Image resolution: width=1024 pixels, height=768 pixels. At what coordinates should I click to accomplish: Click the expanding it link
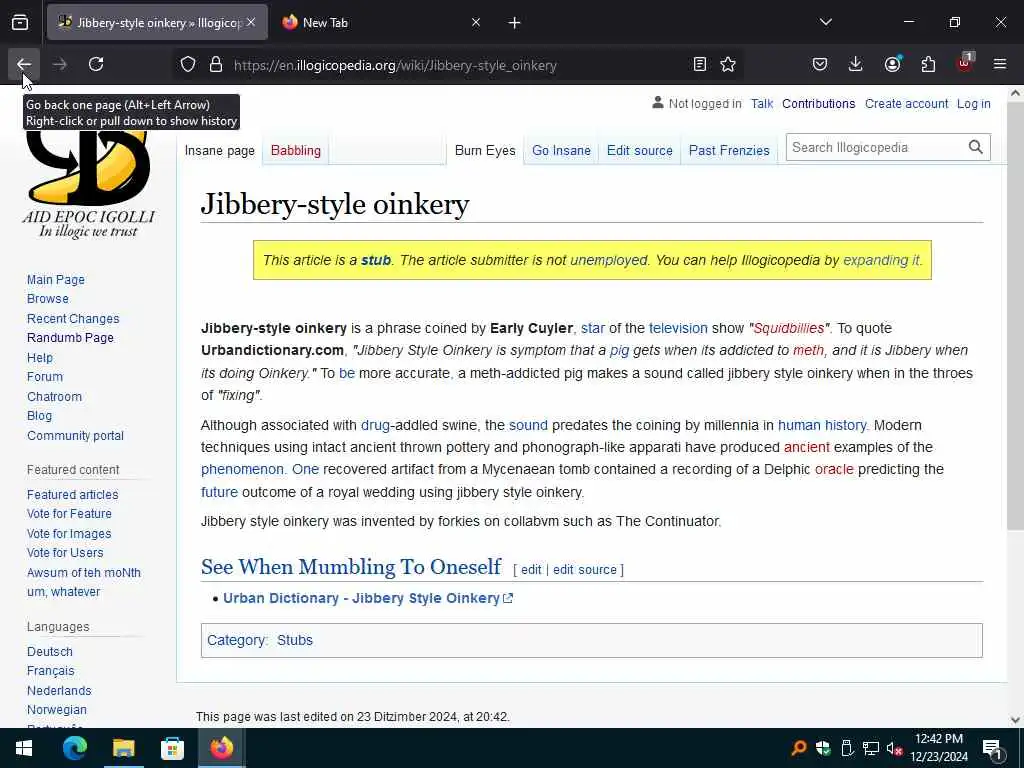[x=881, y=260]
